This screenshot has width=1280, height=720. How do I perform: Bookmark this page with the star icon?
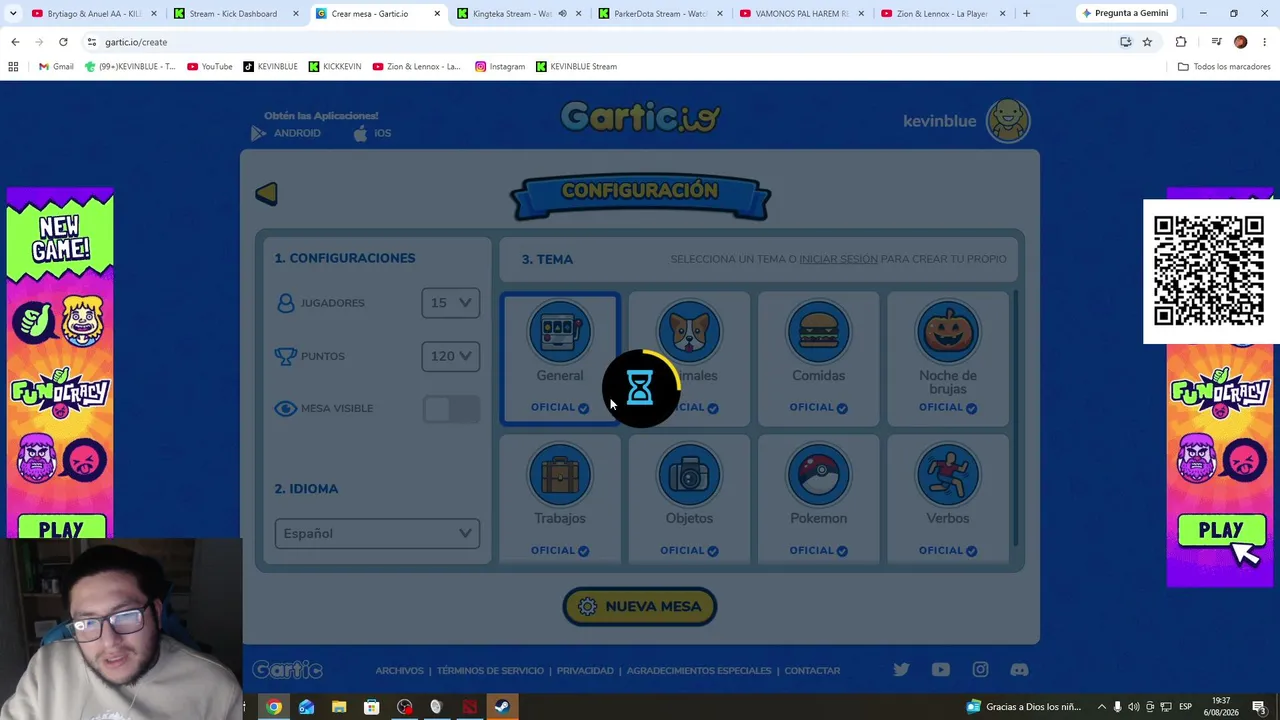(x=1147, y=42)
